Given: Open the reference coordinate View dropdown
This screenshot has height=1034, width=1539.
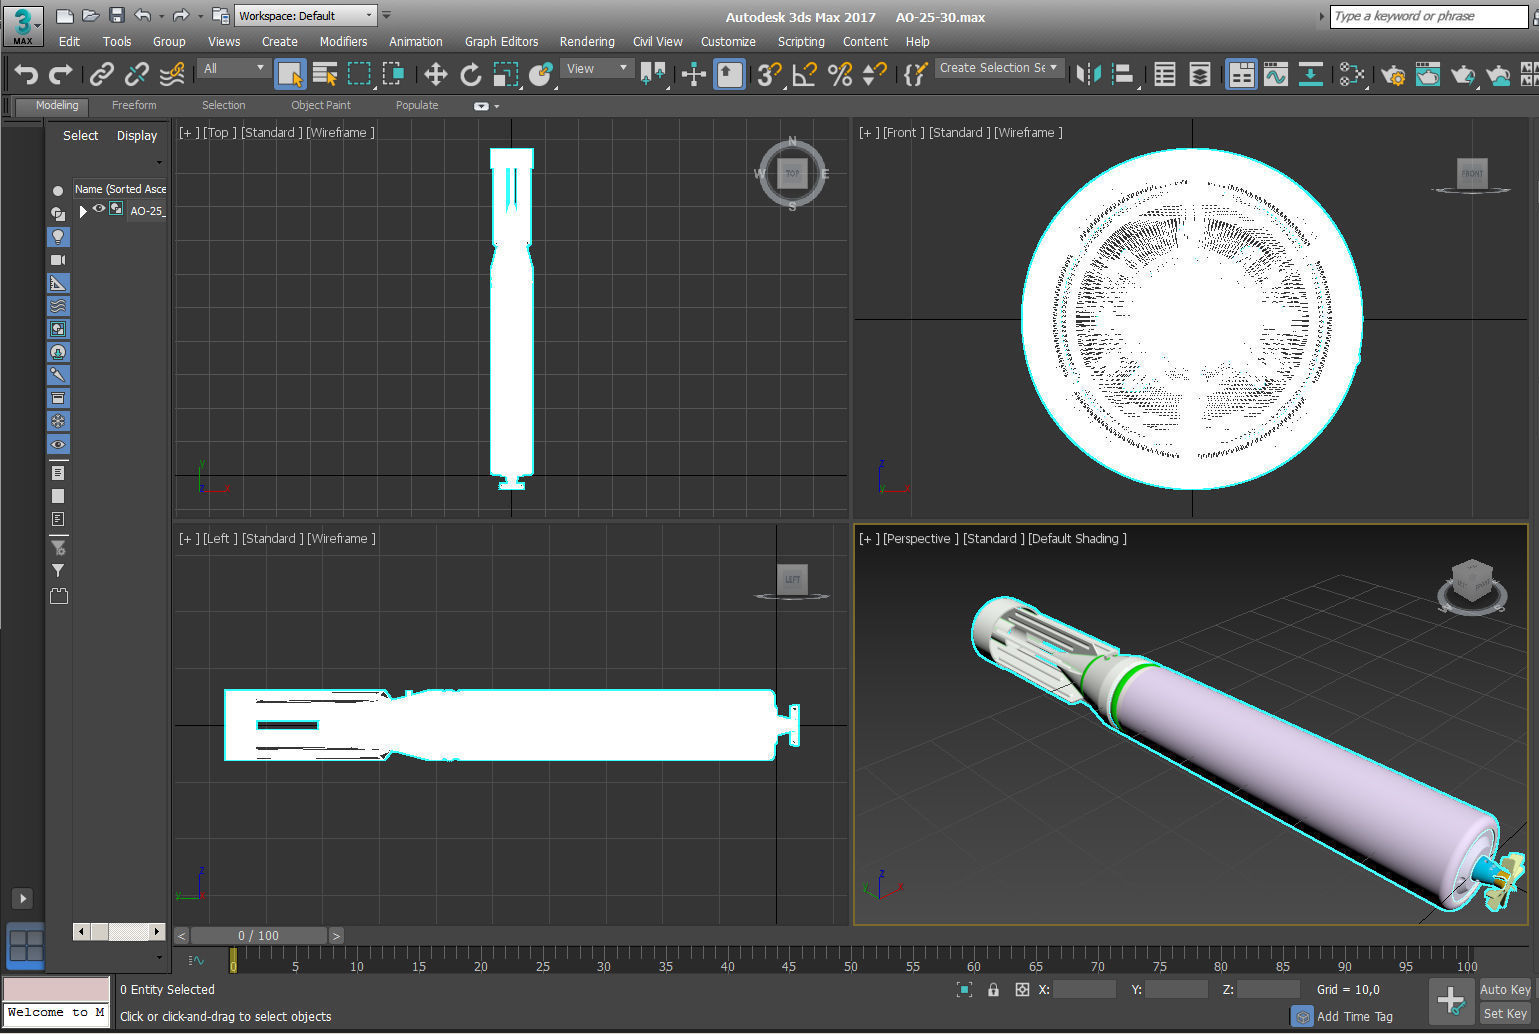Looking at the screenshot, I should pos(597,68).
